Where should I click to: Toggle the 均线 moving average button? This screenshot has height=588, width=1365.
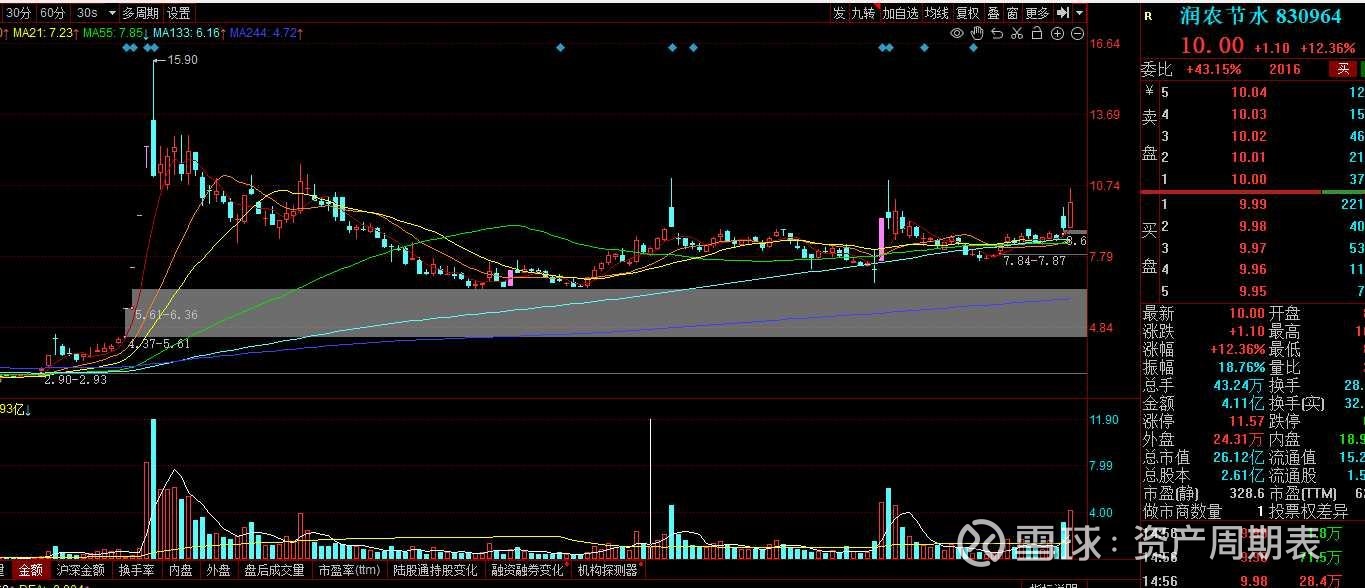pyautogui.click(x=937, y=13)
